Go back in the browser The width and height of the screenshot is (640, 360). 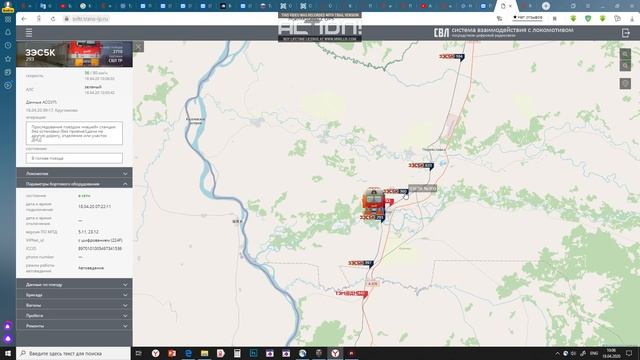point(24,19)
